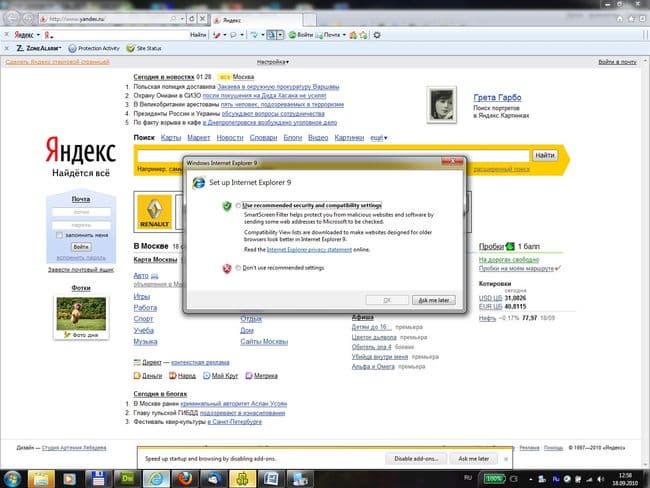Open the Грета Гарбо link
The height and width of the screenshot is (488, 650).
[x=497, y=97]
